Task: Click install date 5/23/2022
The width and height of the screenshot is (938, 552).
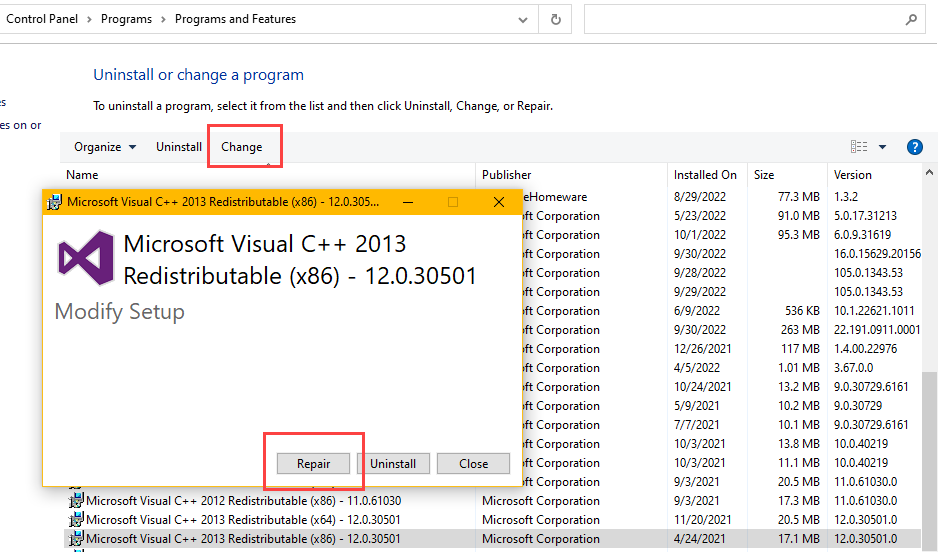Action: click(x=700, y=216)
